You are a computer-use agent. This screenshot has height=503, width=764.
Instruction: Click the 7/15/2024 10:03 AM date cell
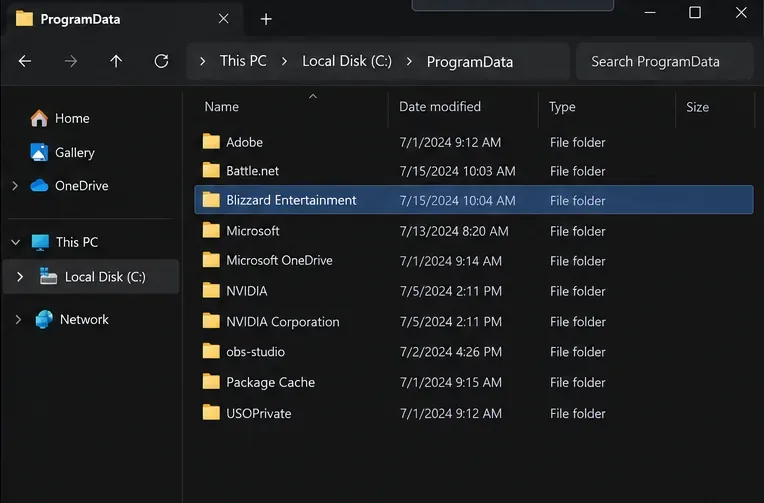click(458, 171)
